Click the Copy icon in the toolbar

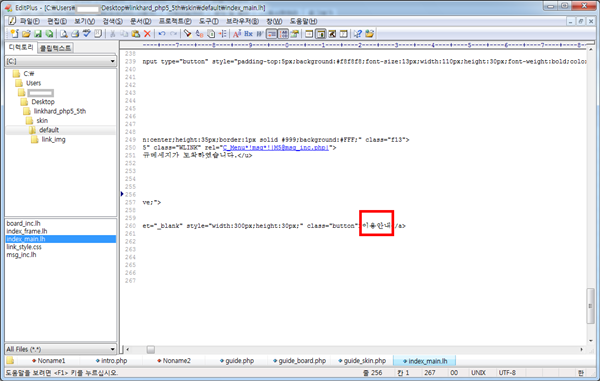coord(124,34)
